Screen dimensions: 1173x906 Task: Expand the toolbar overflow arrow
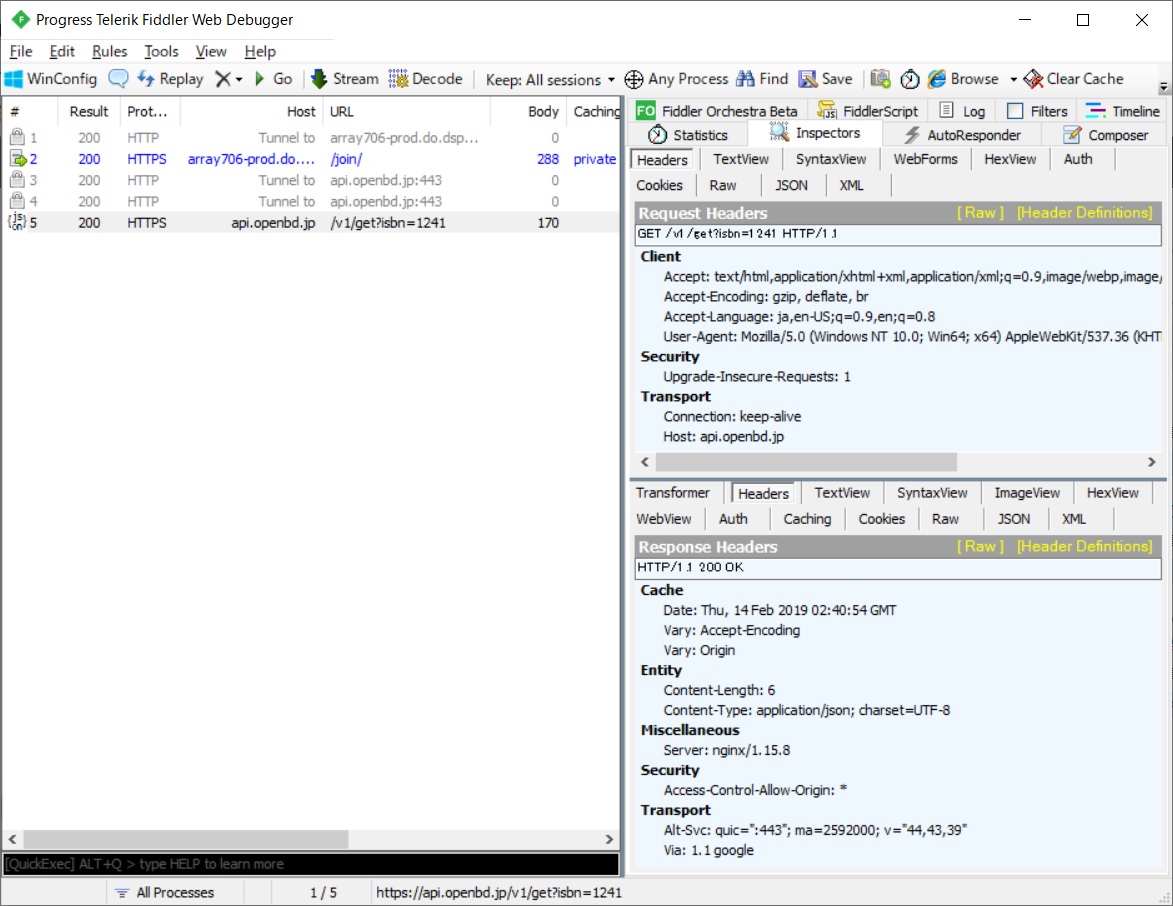1163,88
